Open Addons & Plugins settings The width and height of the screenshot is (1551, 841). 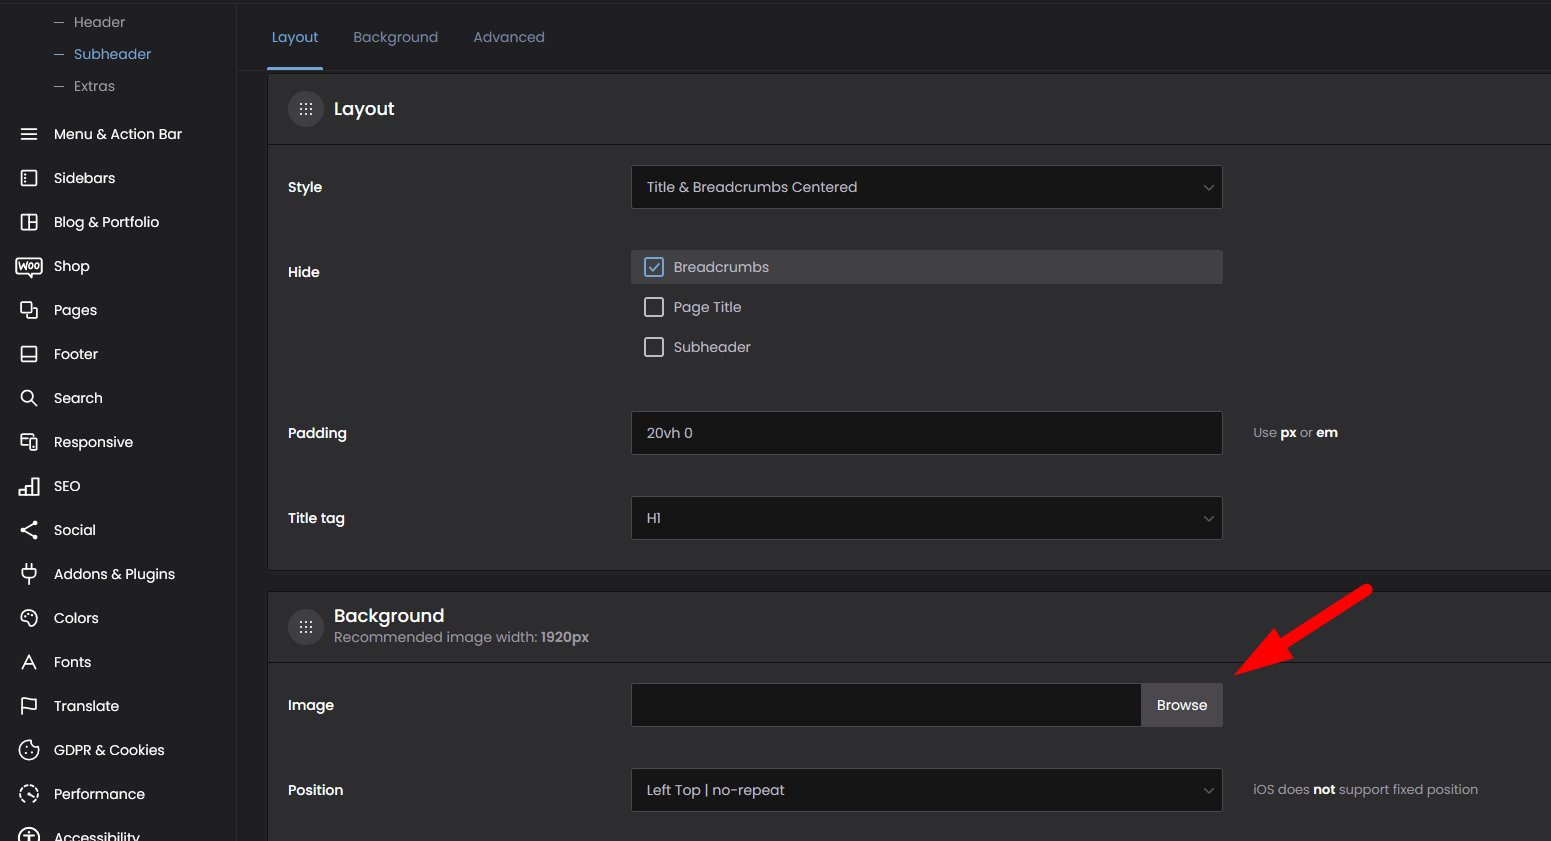(114, 574)
